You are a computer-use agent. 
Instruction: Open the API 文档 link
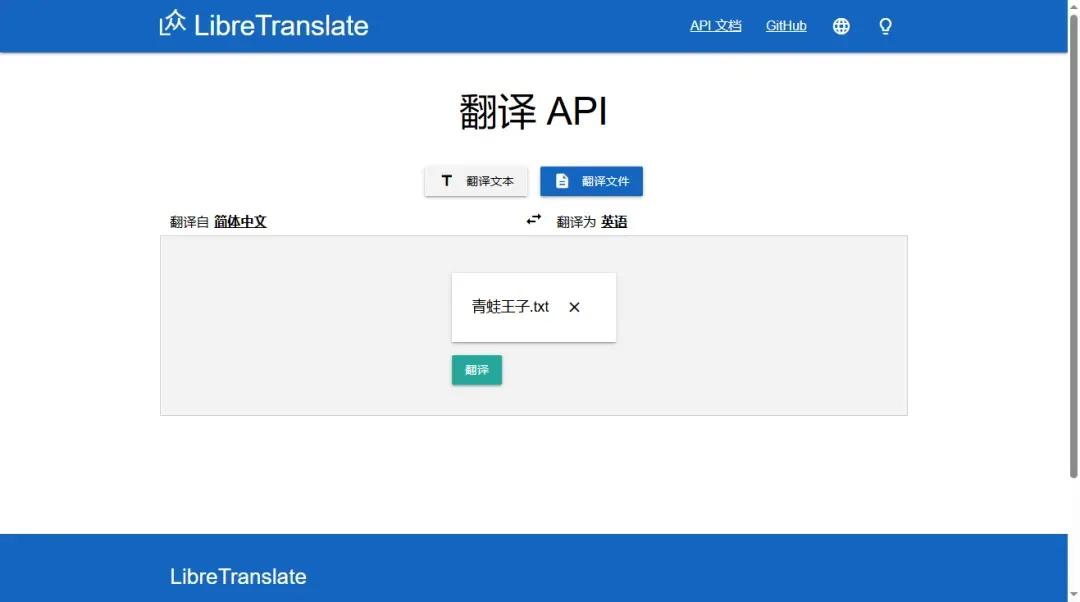click(x=716, y=26)
